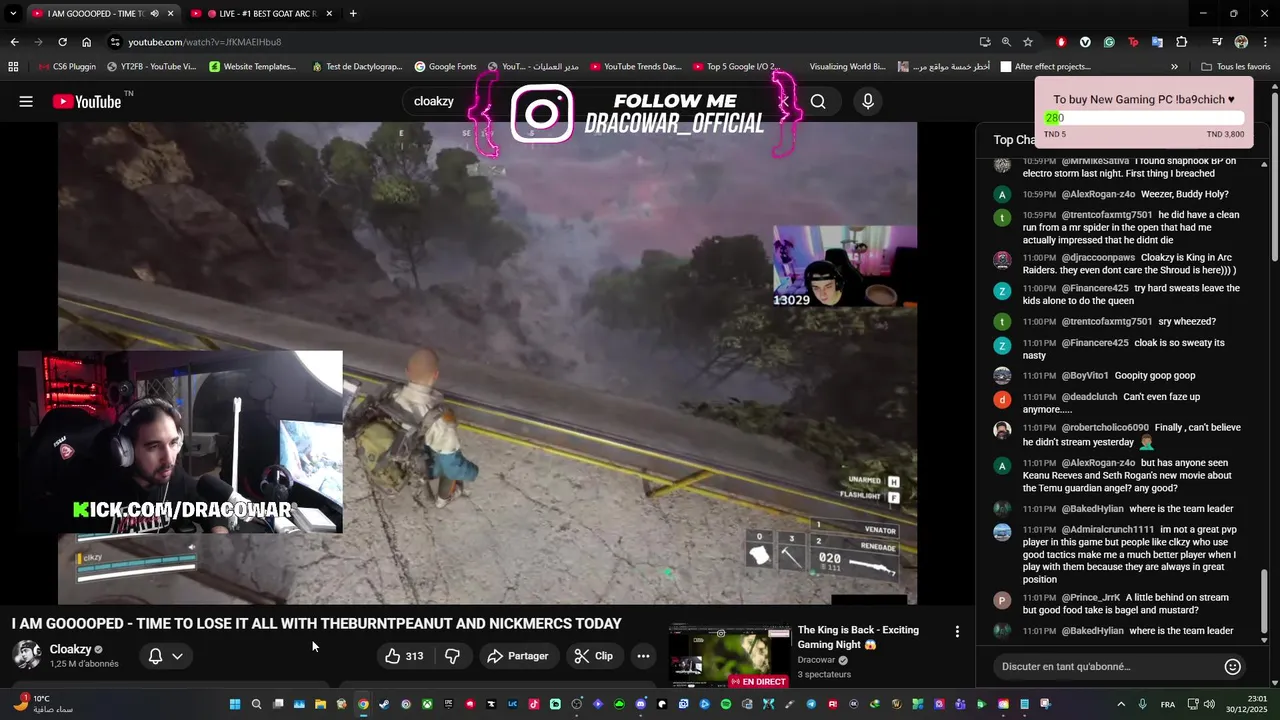Click the Clip button
Image resolution: width=1280 pixels, height=720 pixels.
[x=594, y=656]
